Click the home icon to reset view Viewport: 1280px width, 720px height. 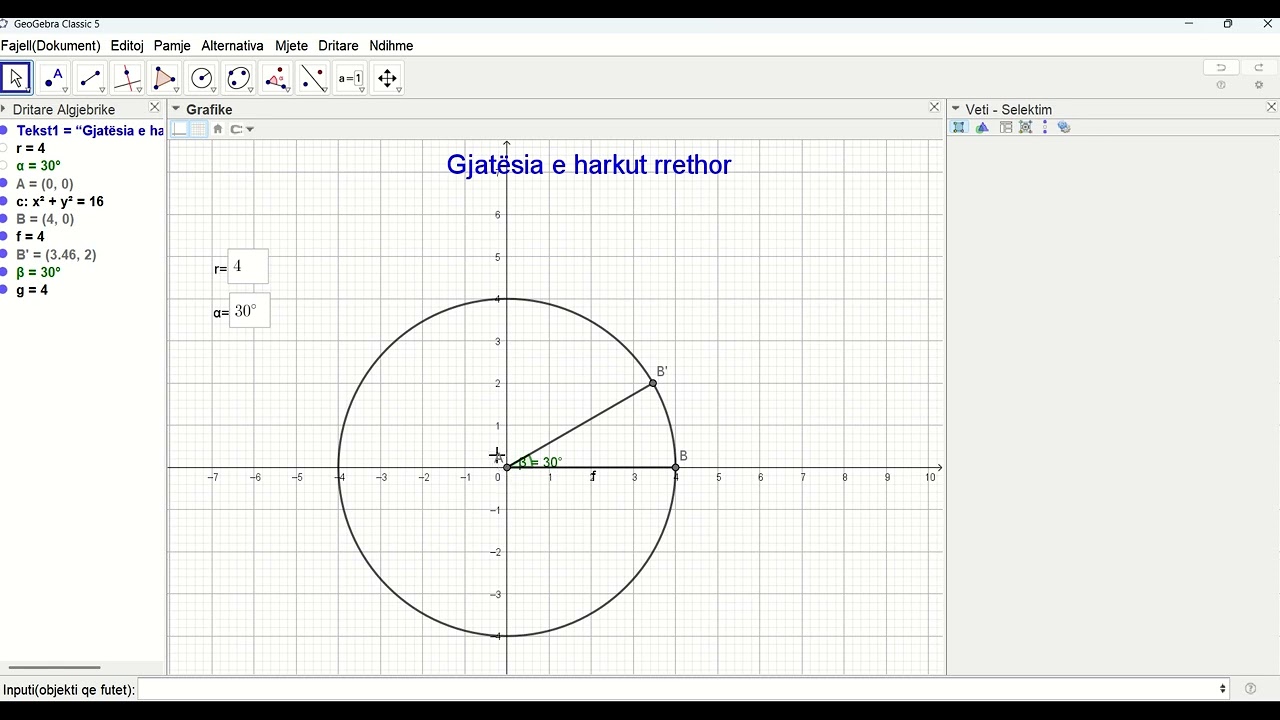coord(218,129)
